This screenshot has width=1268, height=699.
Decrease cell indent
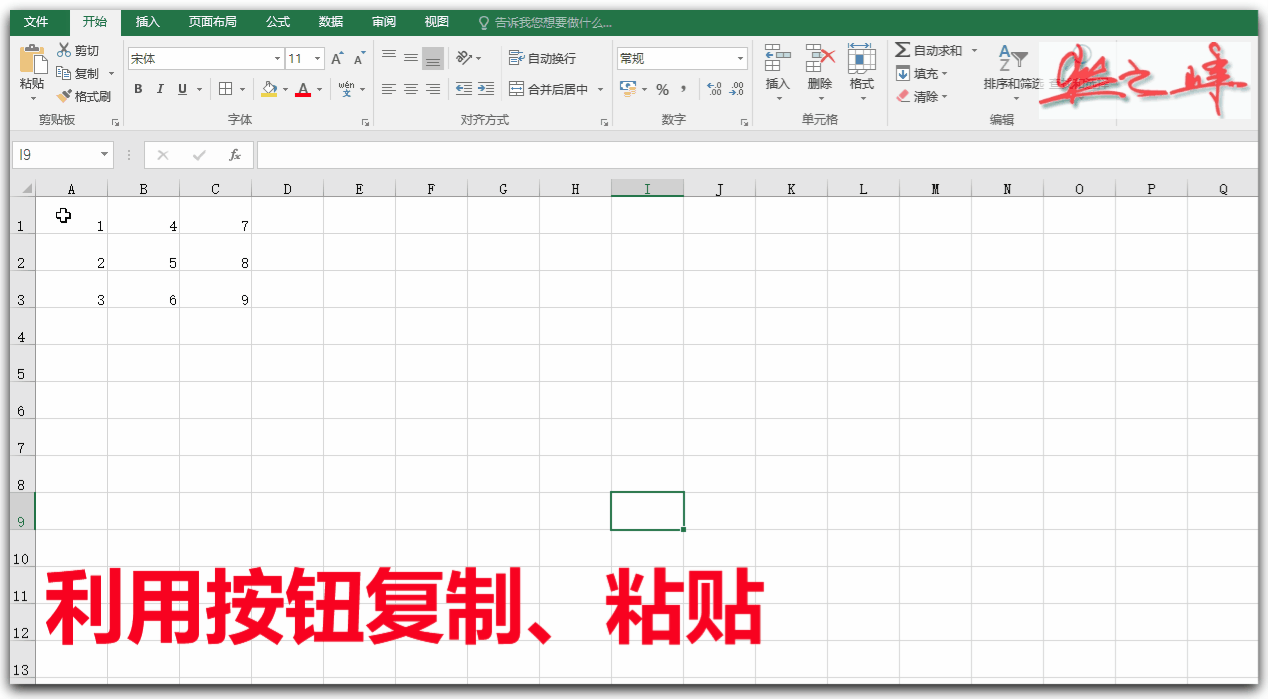point(464,89)
